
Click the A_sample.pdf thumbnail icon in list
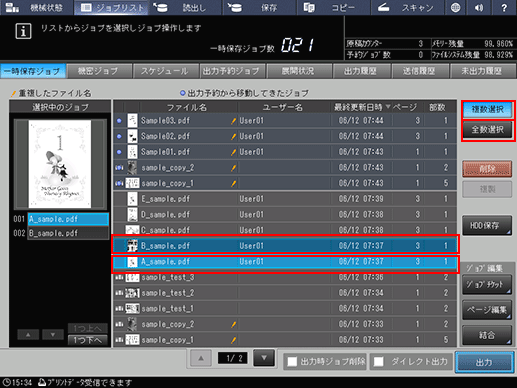[132, 262]
